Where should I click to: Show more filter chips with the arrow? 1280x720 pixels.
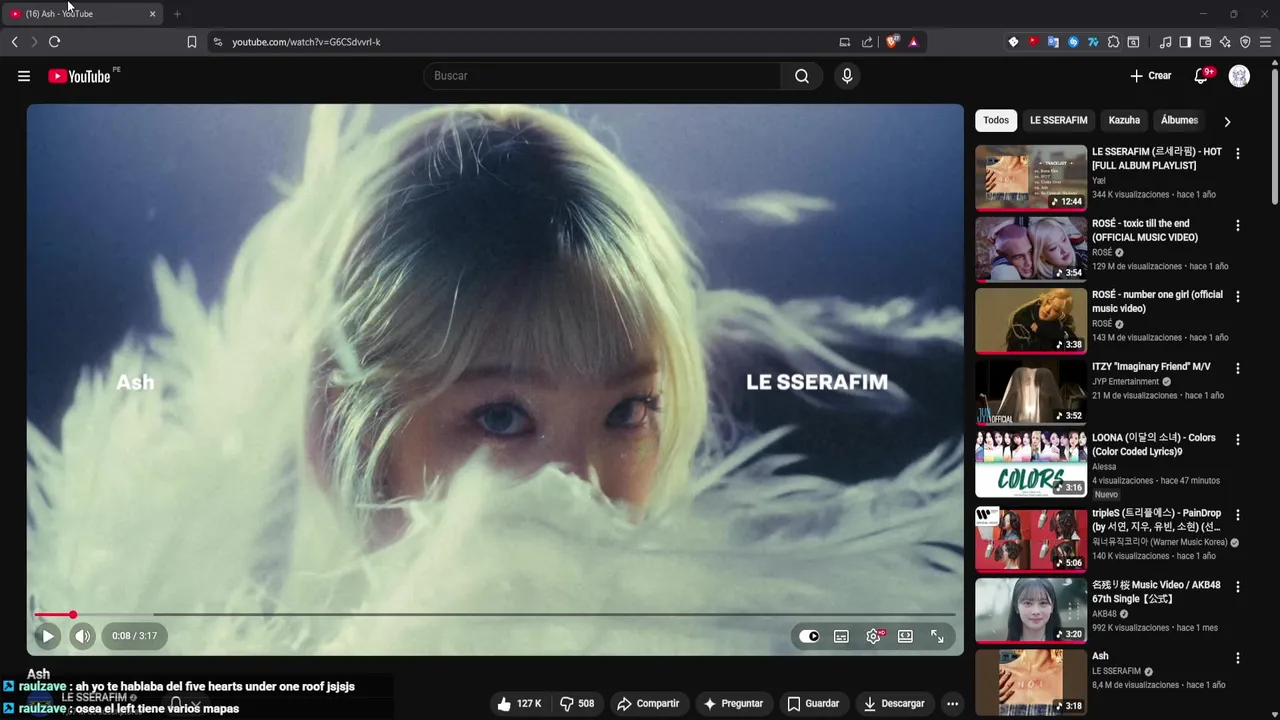[x=1227, y=121]
